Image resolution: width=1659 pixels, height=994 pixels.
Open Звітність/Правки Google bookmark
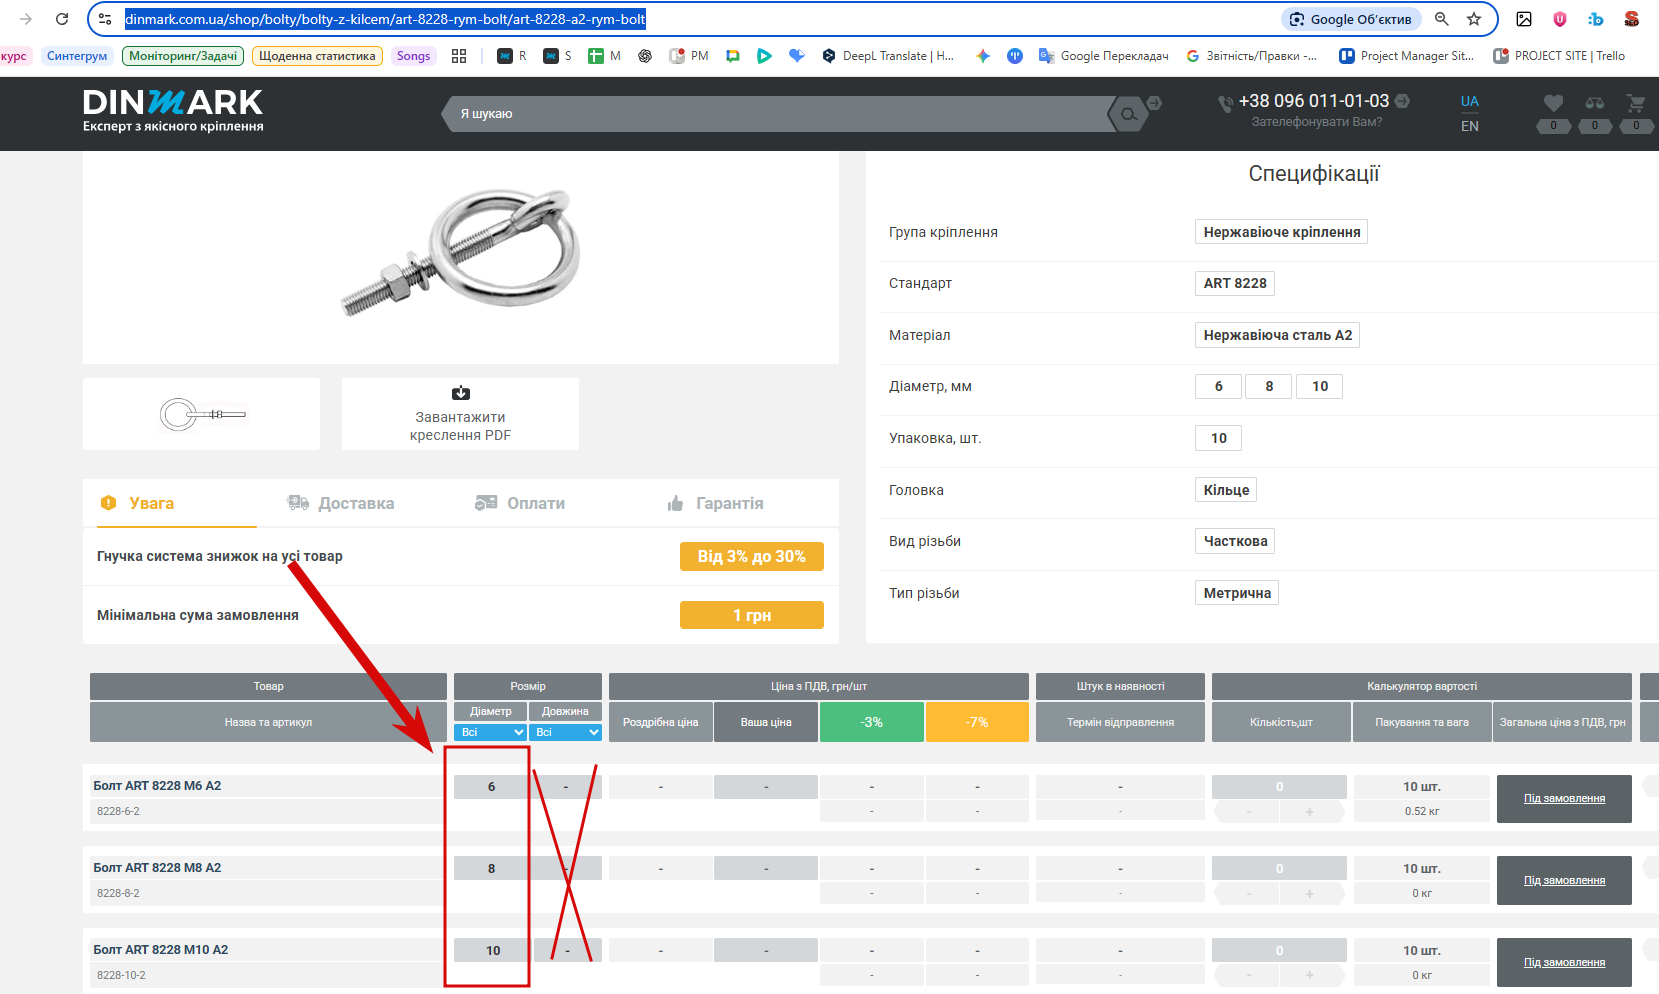1251,56
